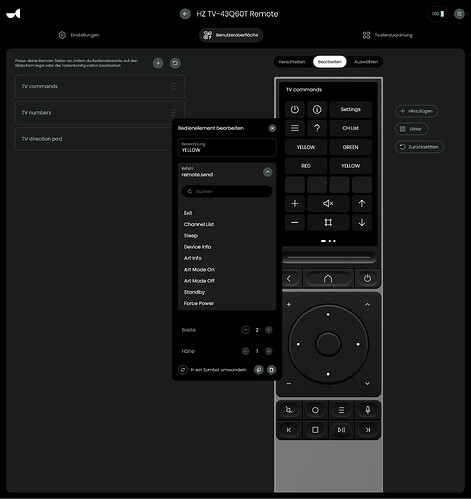Go back using the arrow beside the remote title
Viewport: 471px width, 499px height.
(x=185, y=14)
